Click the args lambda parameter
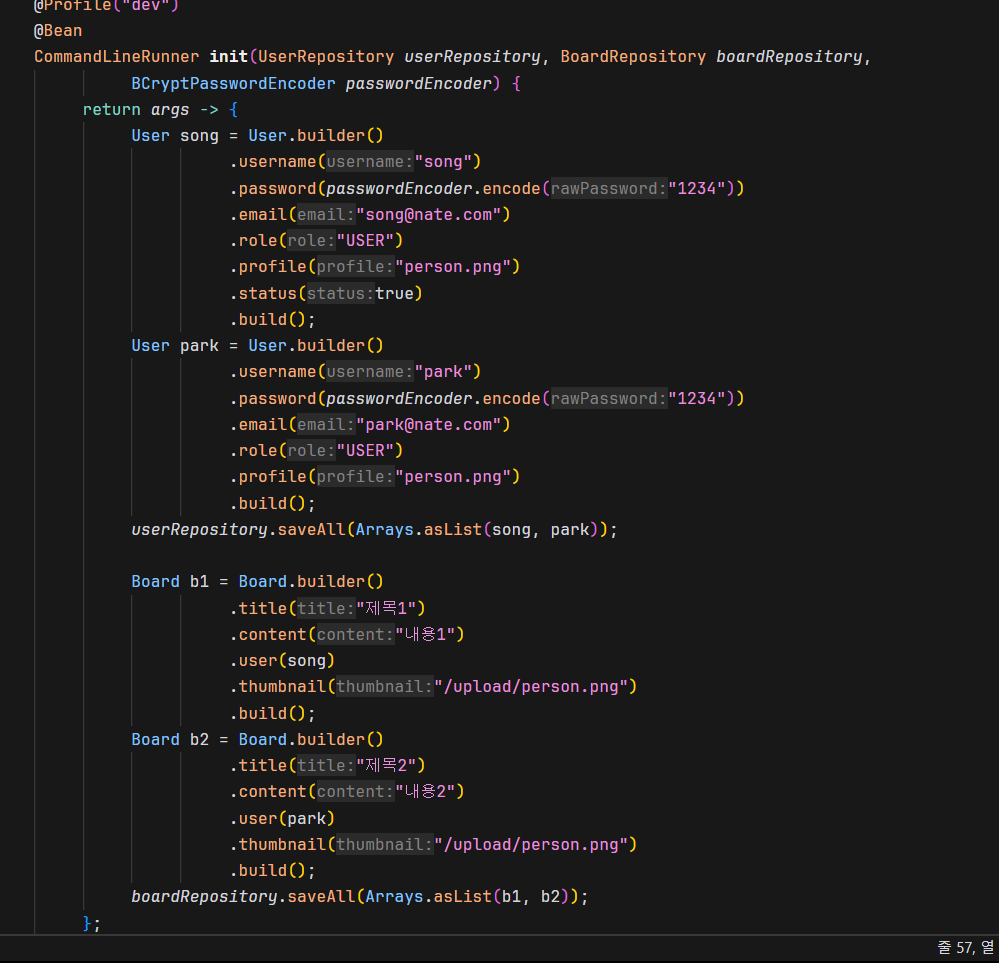 coord(170,110)
